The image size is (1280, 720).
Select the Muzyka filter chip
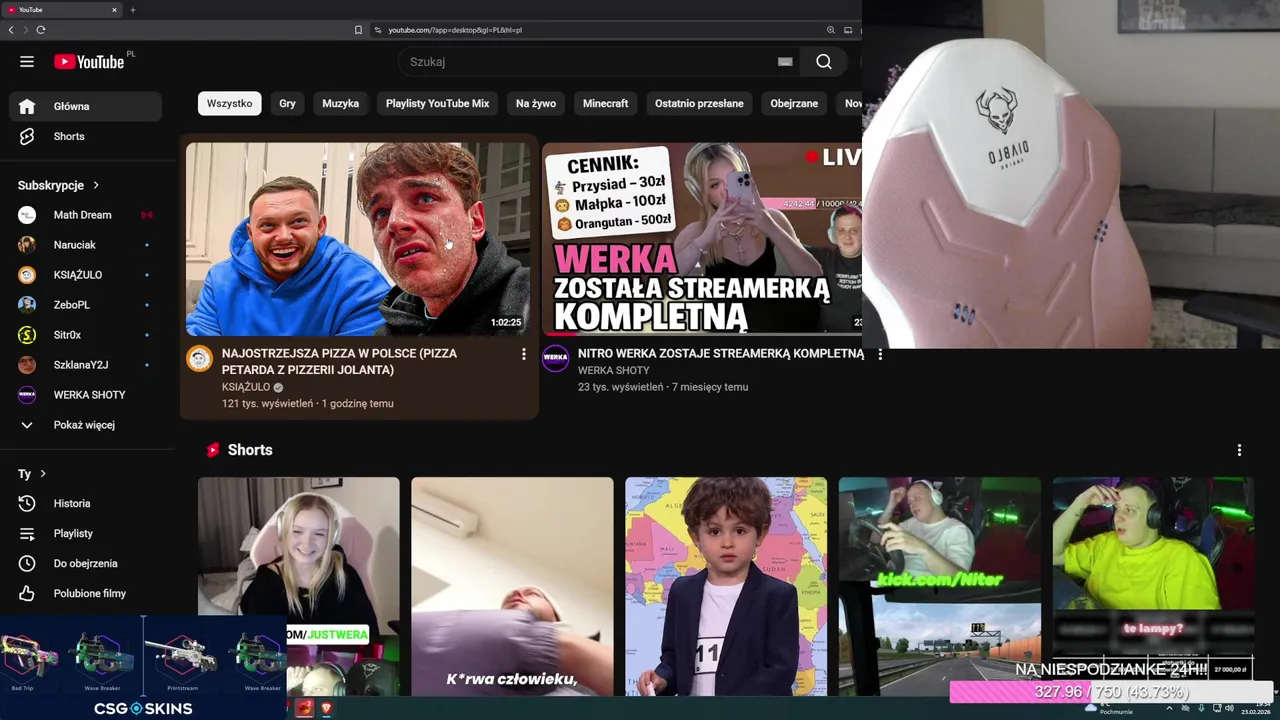tap(340, 103)
